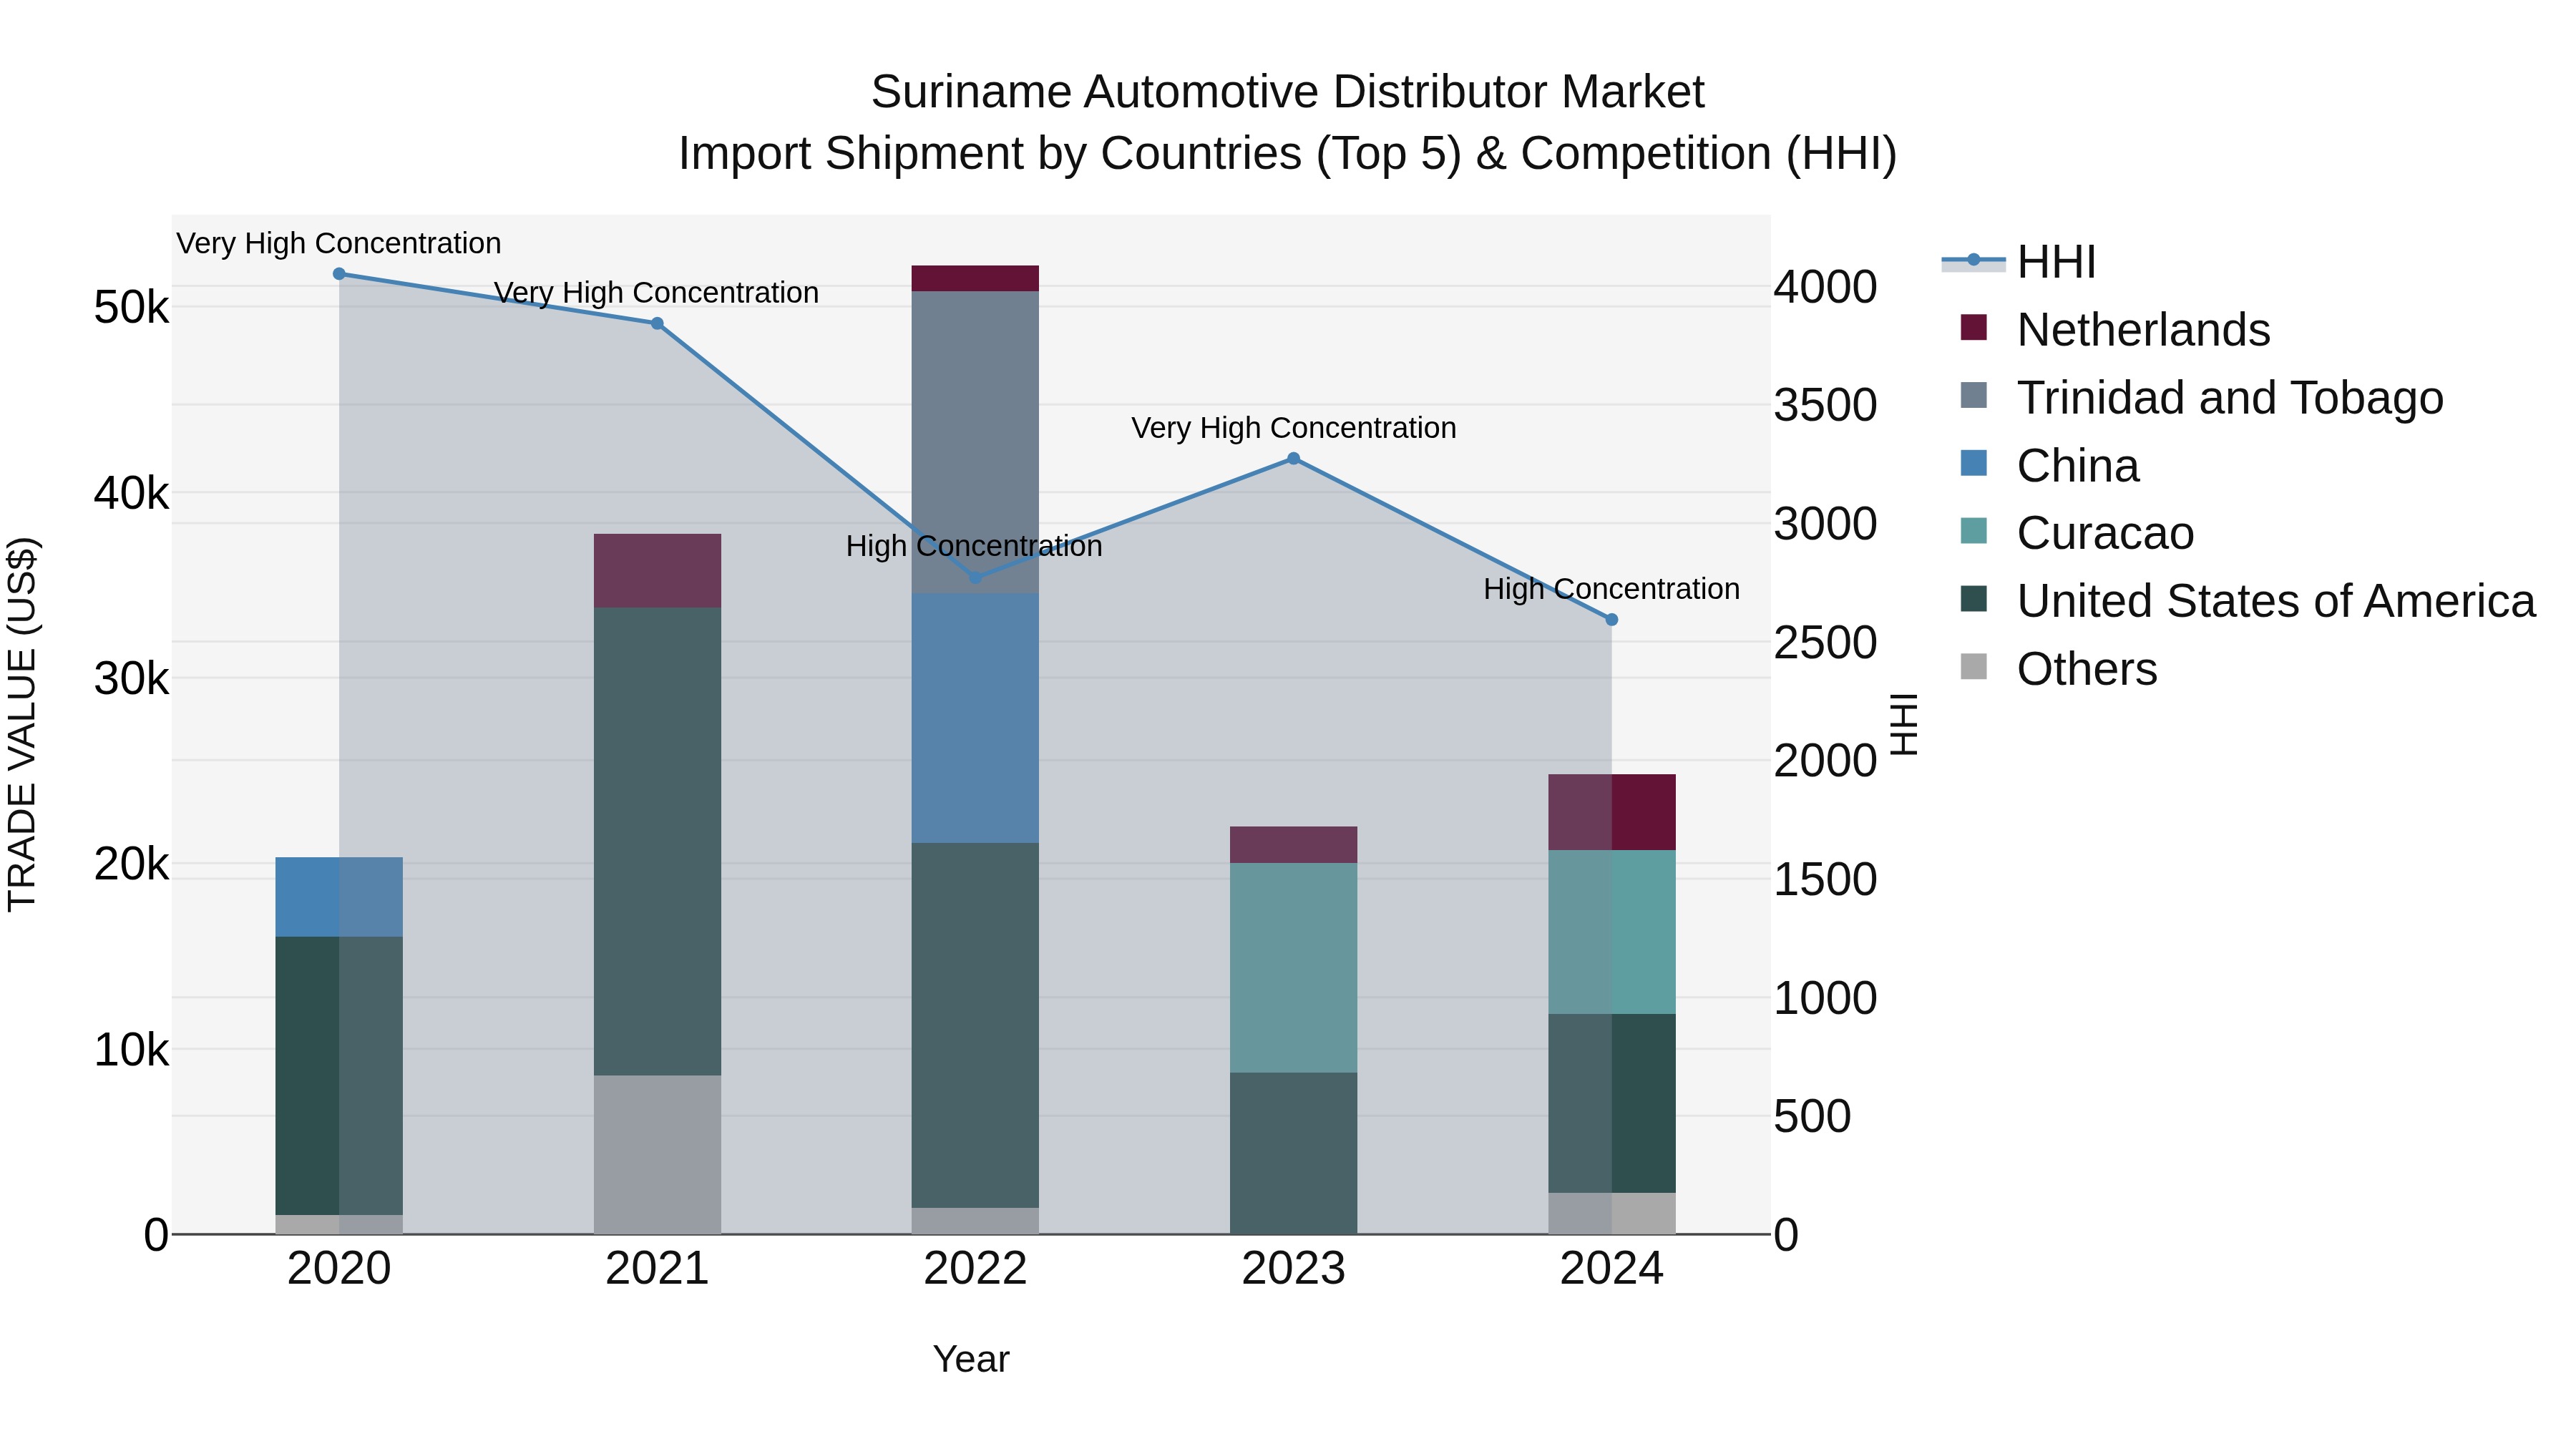Click the 2021 United States bar segment

pos(657,842)
